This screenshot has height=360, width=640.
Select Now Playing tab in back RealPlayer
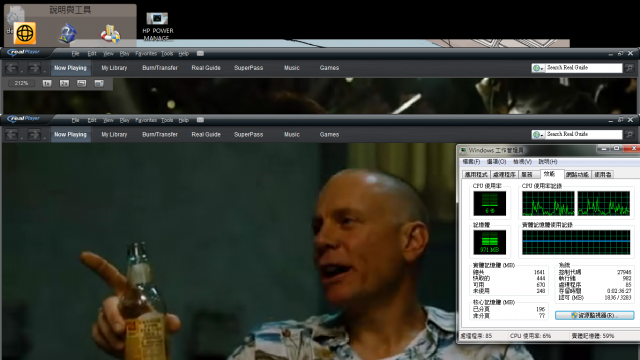coord(71,68)
